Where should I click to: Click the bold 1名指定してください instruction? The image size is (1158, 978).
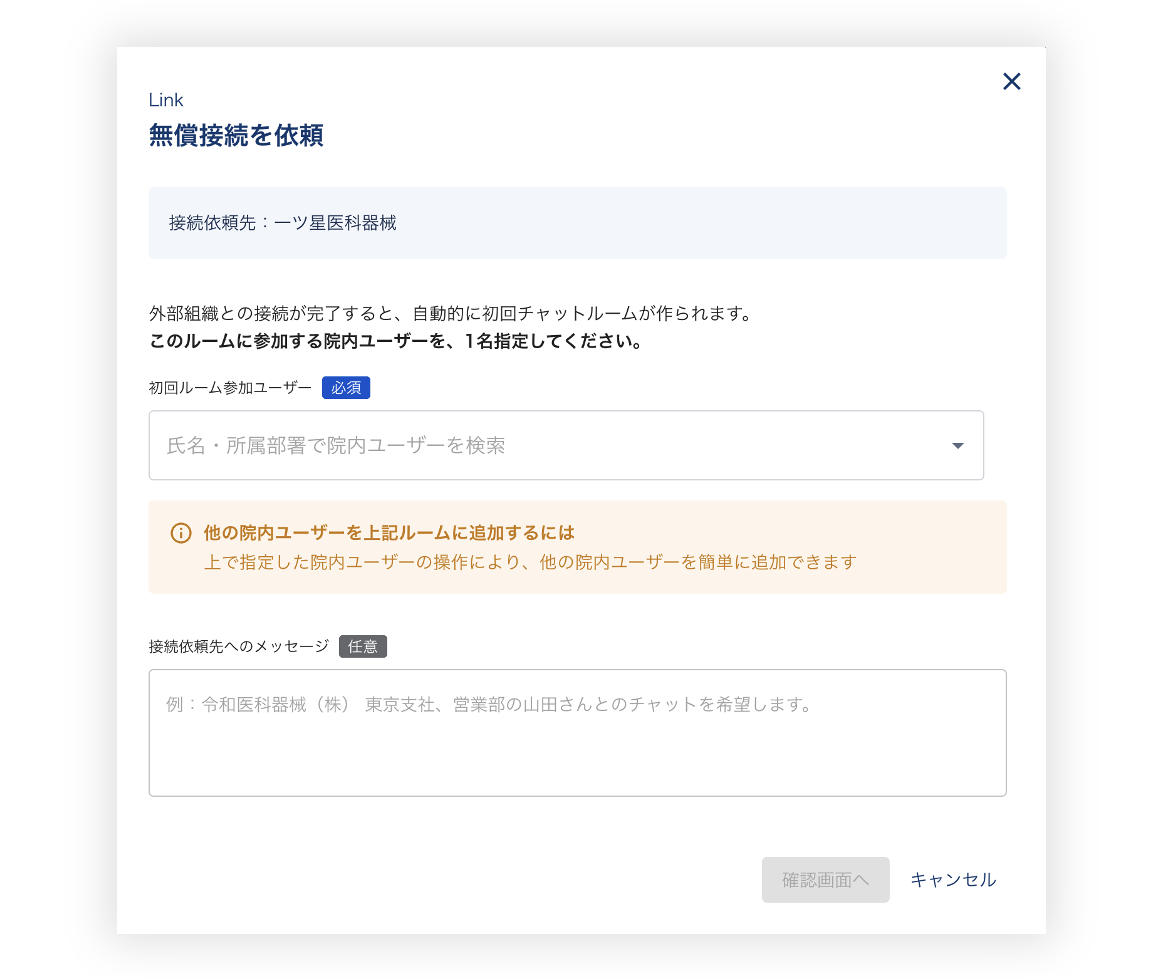click(x=395, y=342)
